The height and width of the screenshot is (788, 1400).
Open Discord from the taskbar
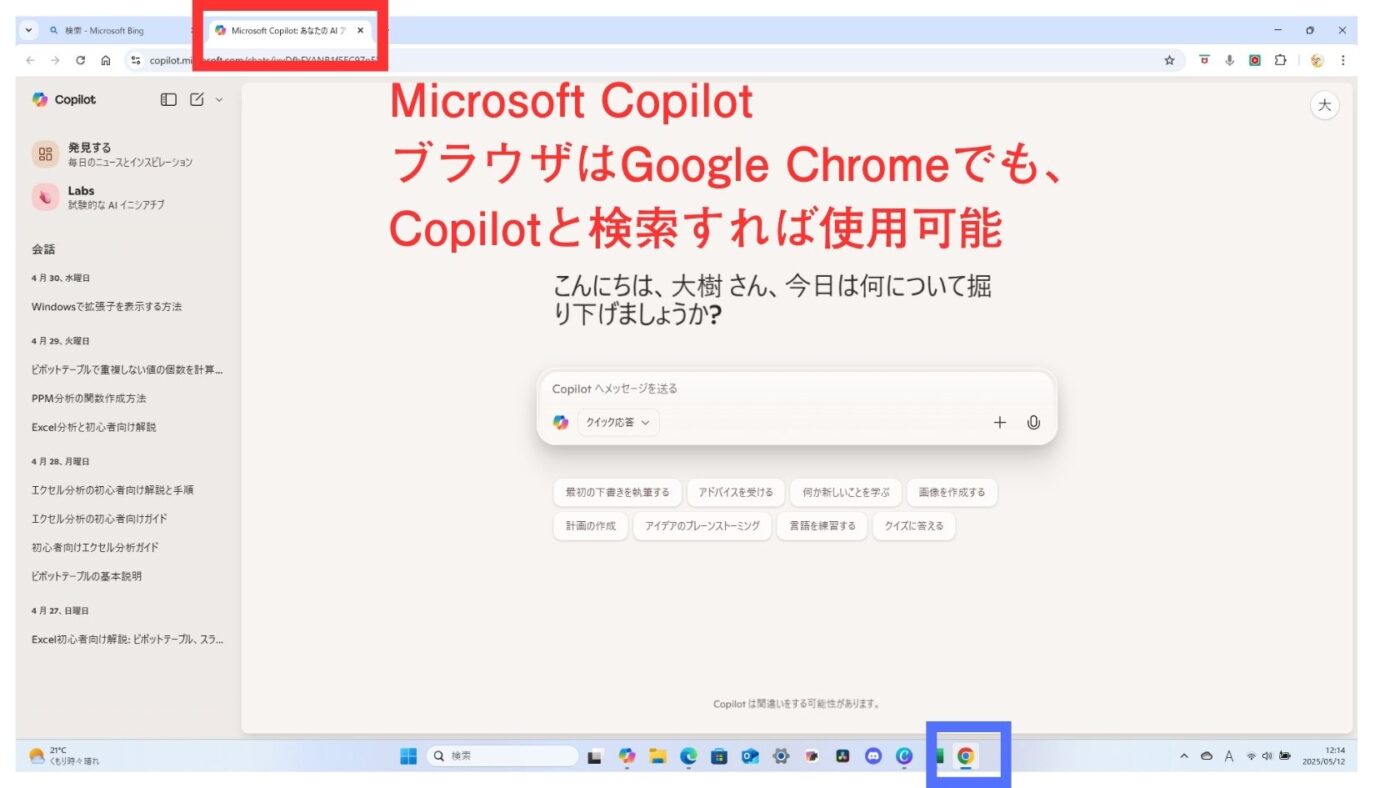873,757
